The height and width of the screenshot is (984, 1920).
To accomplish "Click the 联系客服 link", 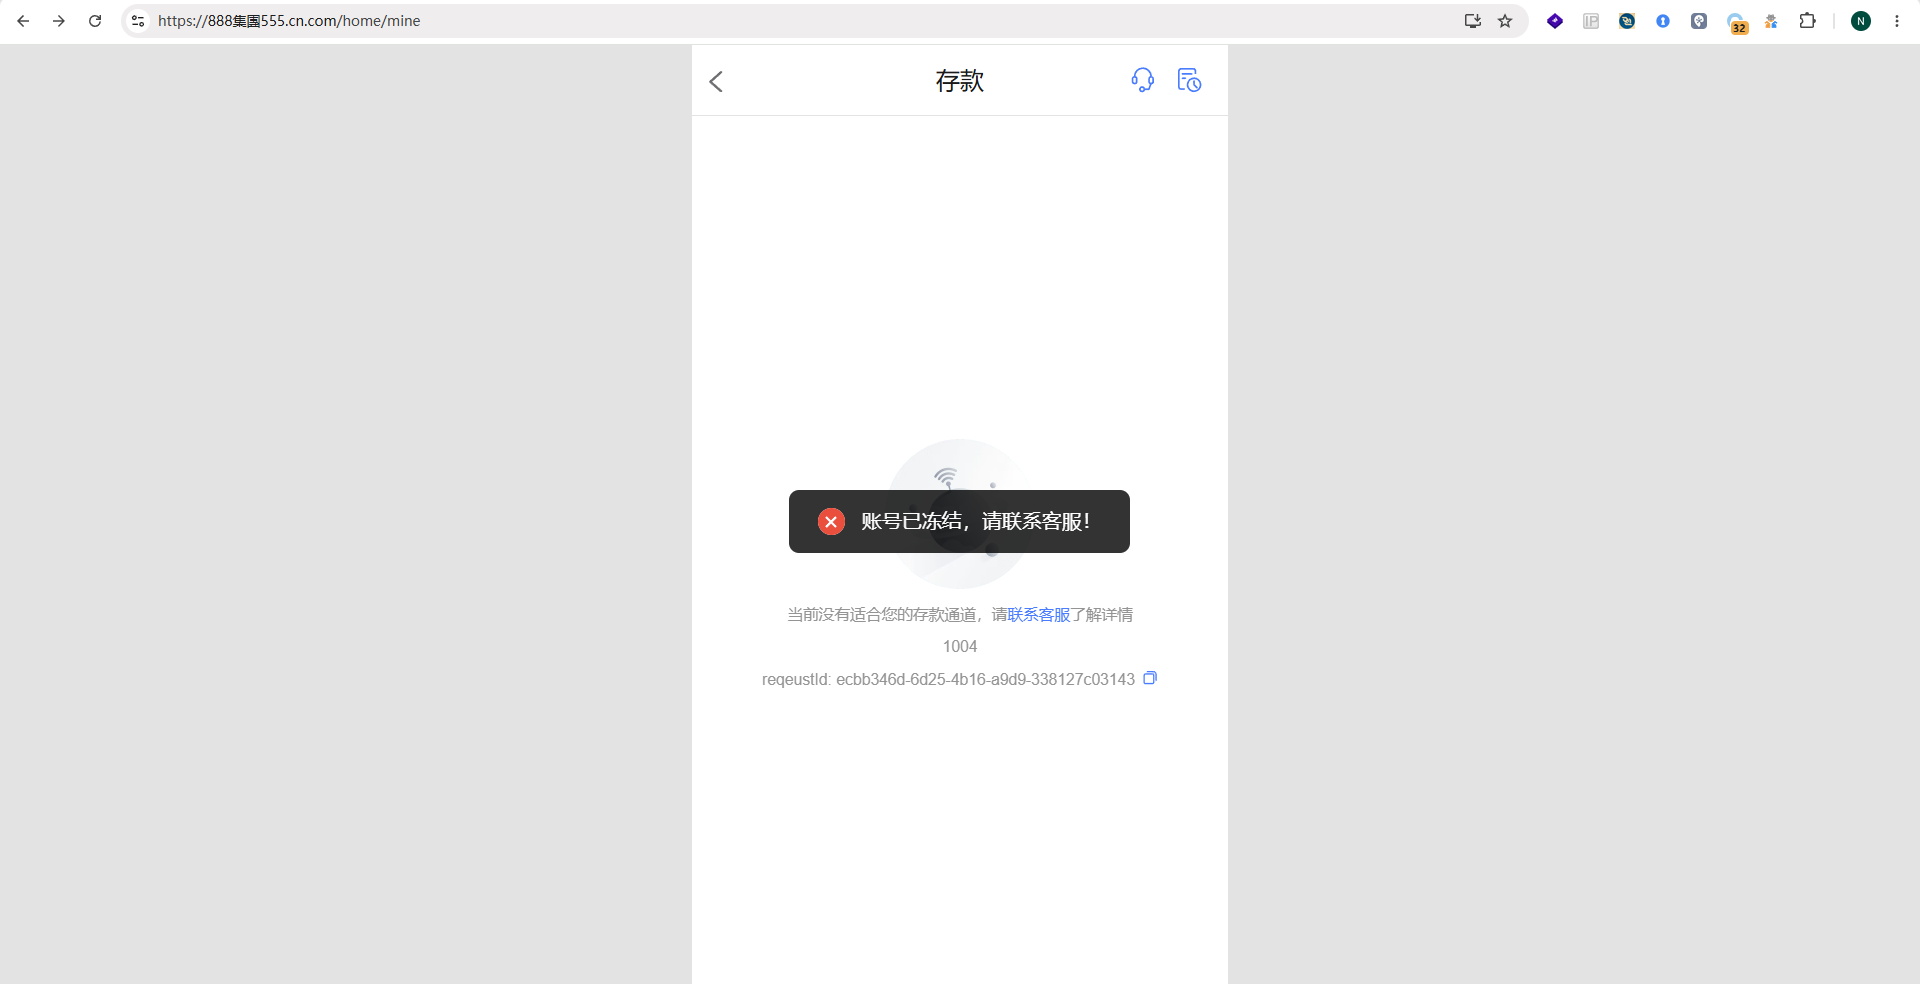I will [x=1039, y=614].
